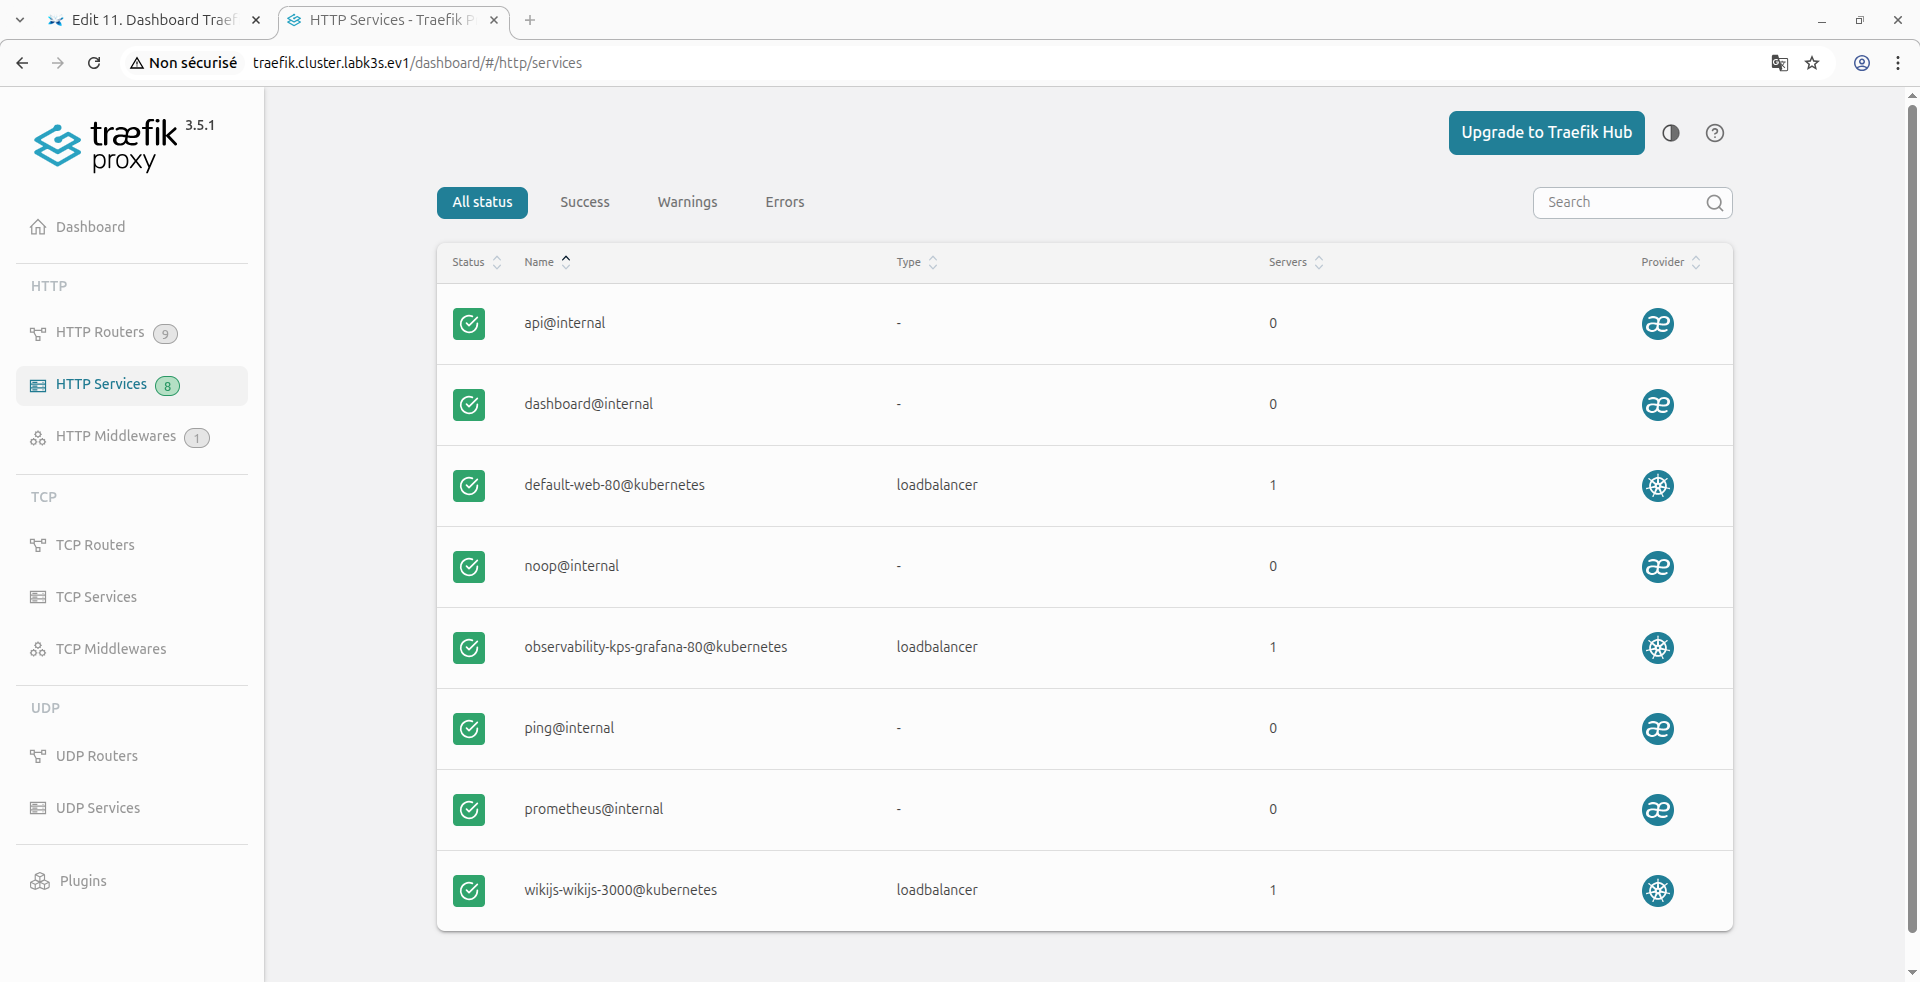
Task: Click the browser translate page icon
Action: (1779, 63)
